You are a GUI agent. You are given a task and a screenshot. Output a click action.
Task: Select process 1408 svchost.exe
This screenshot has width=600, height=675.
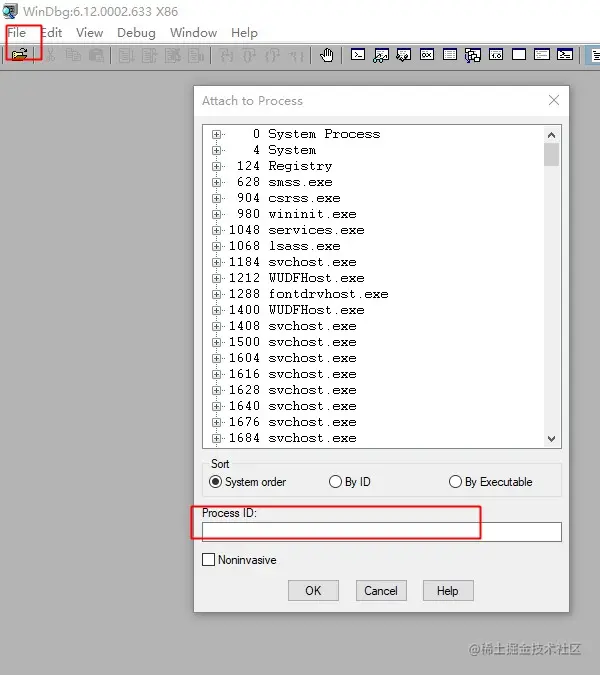[293, 326]
